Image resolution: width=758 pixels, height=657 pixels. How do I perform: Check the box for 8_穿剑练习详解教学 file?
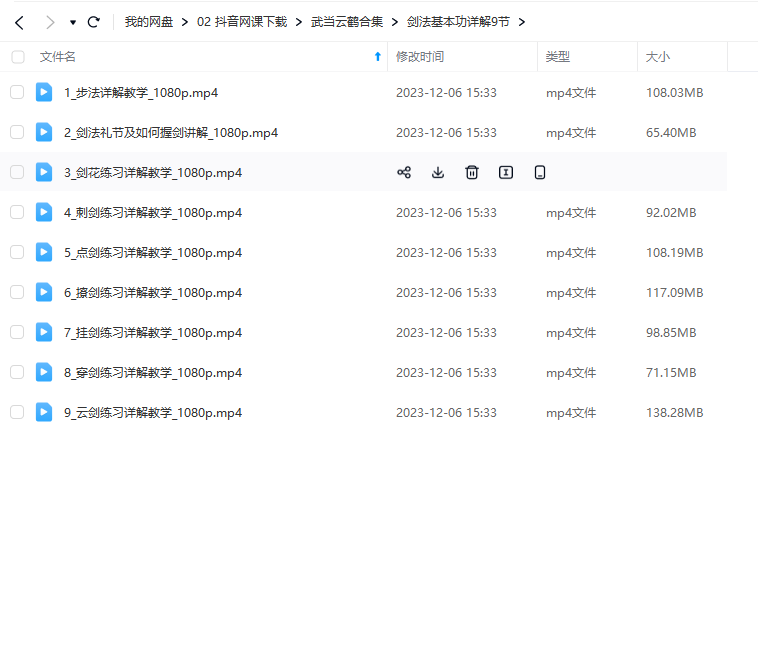(17, 372)
